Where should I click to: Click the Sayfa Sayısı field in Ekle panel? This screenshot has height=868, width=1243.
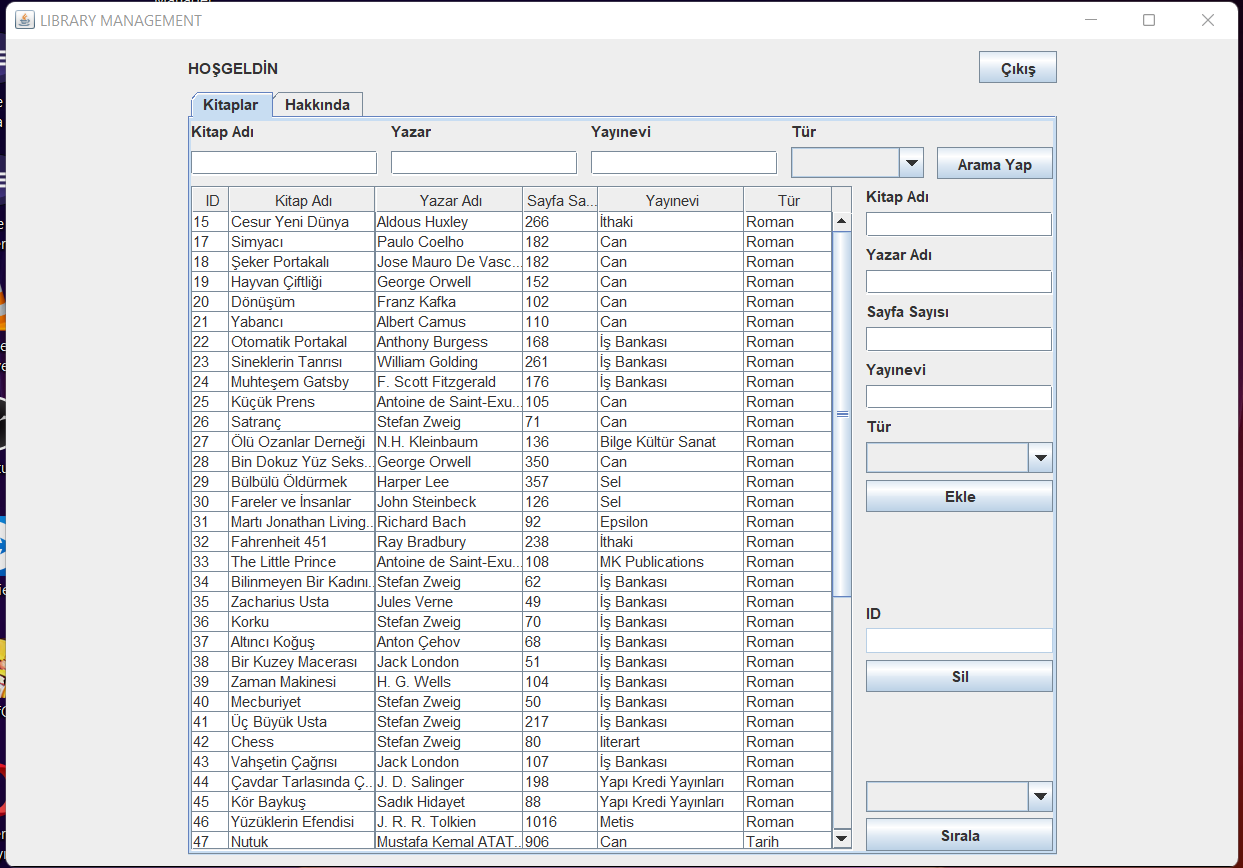coord(958,339)
